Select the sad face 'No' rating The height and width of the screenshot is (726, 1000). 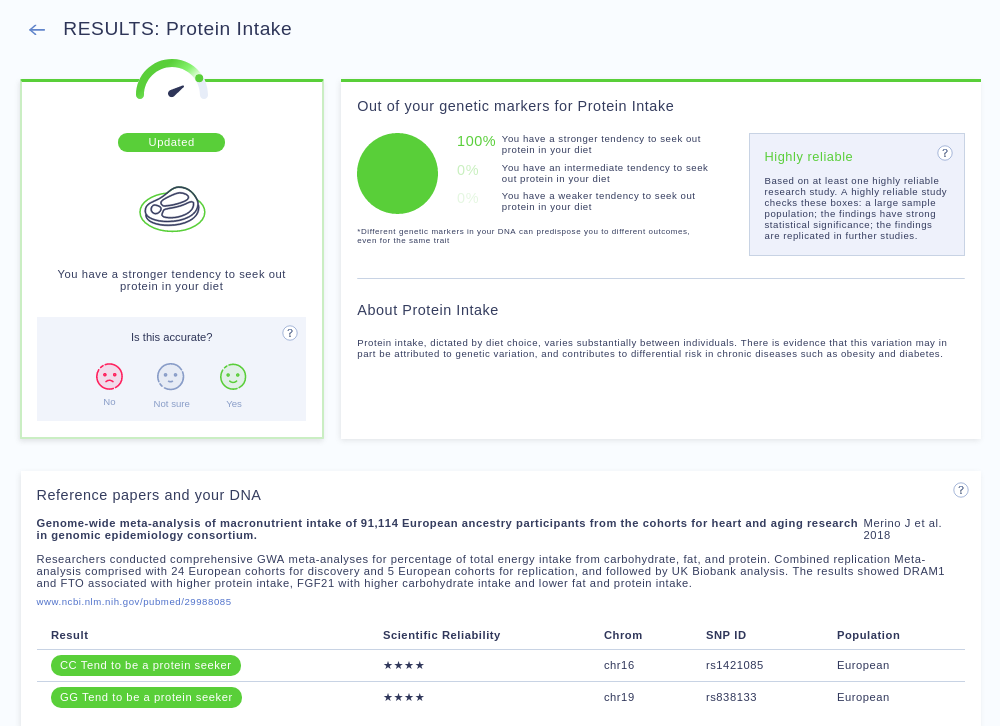click(x=110, y=376)
